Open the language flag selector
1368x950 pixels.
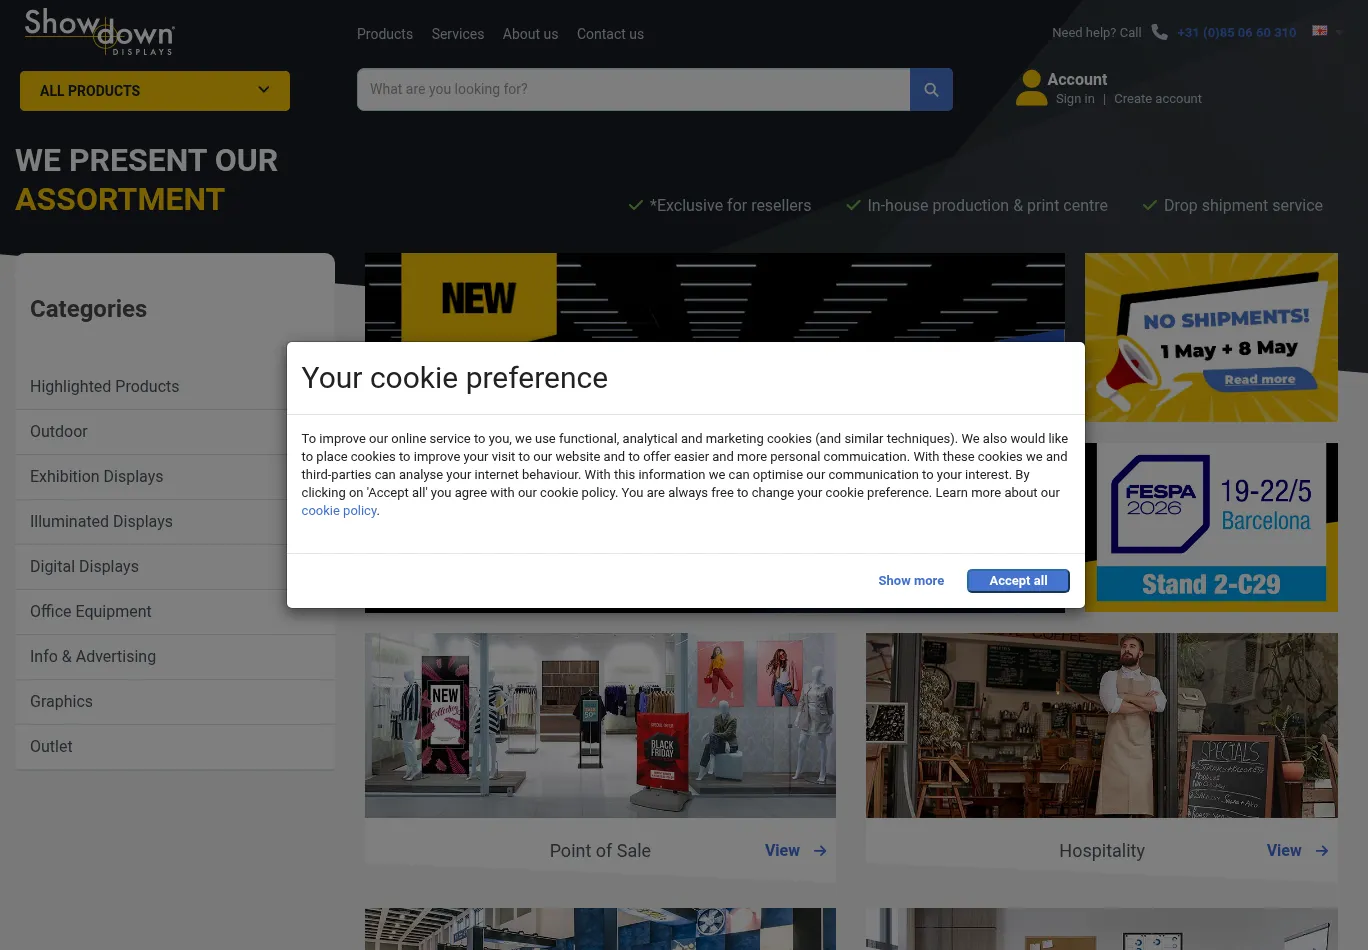[x=1326, y=32]
